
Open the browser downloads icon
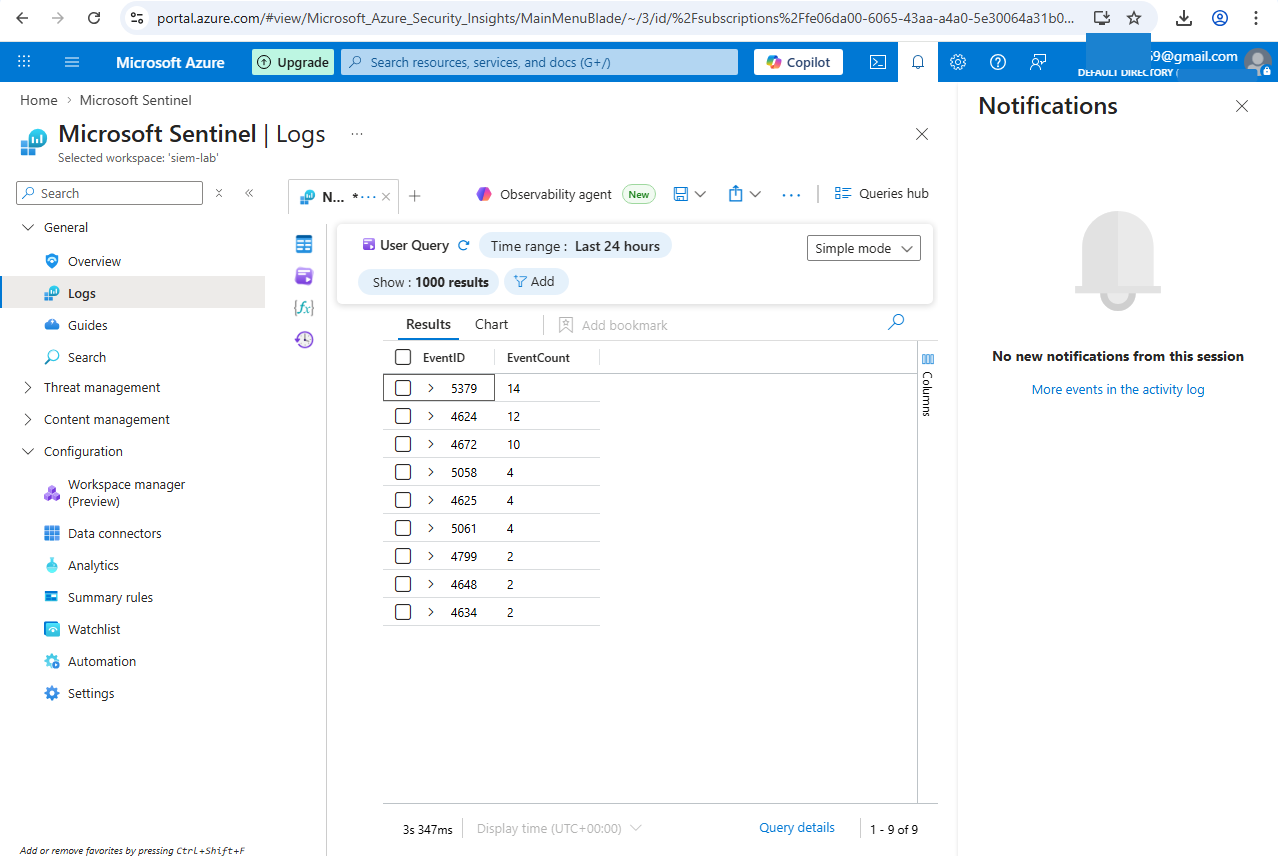coord(1184,18)
